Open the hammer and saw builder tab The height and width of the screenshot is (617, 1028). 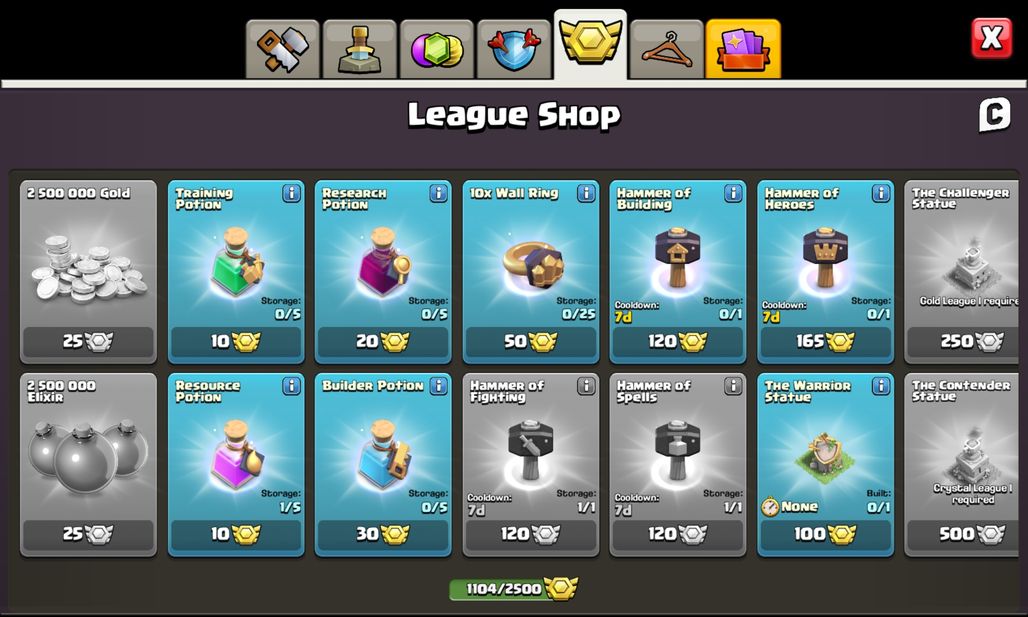283,50
